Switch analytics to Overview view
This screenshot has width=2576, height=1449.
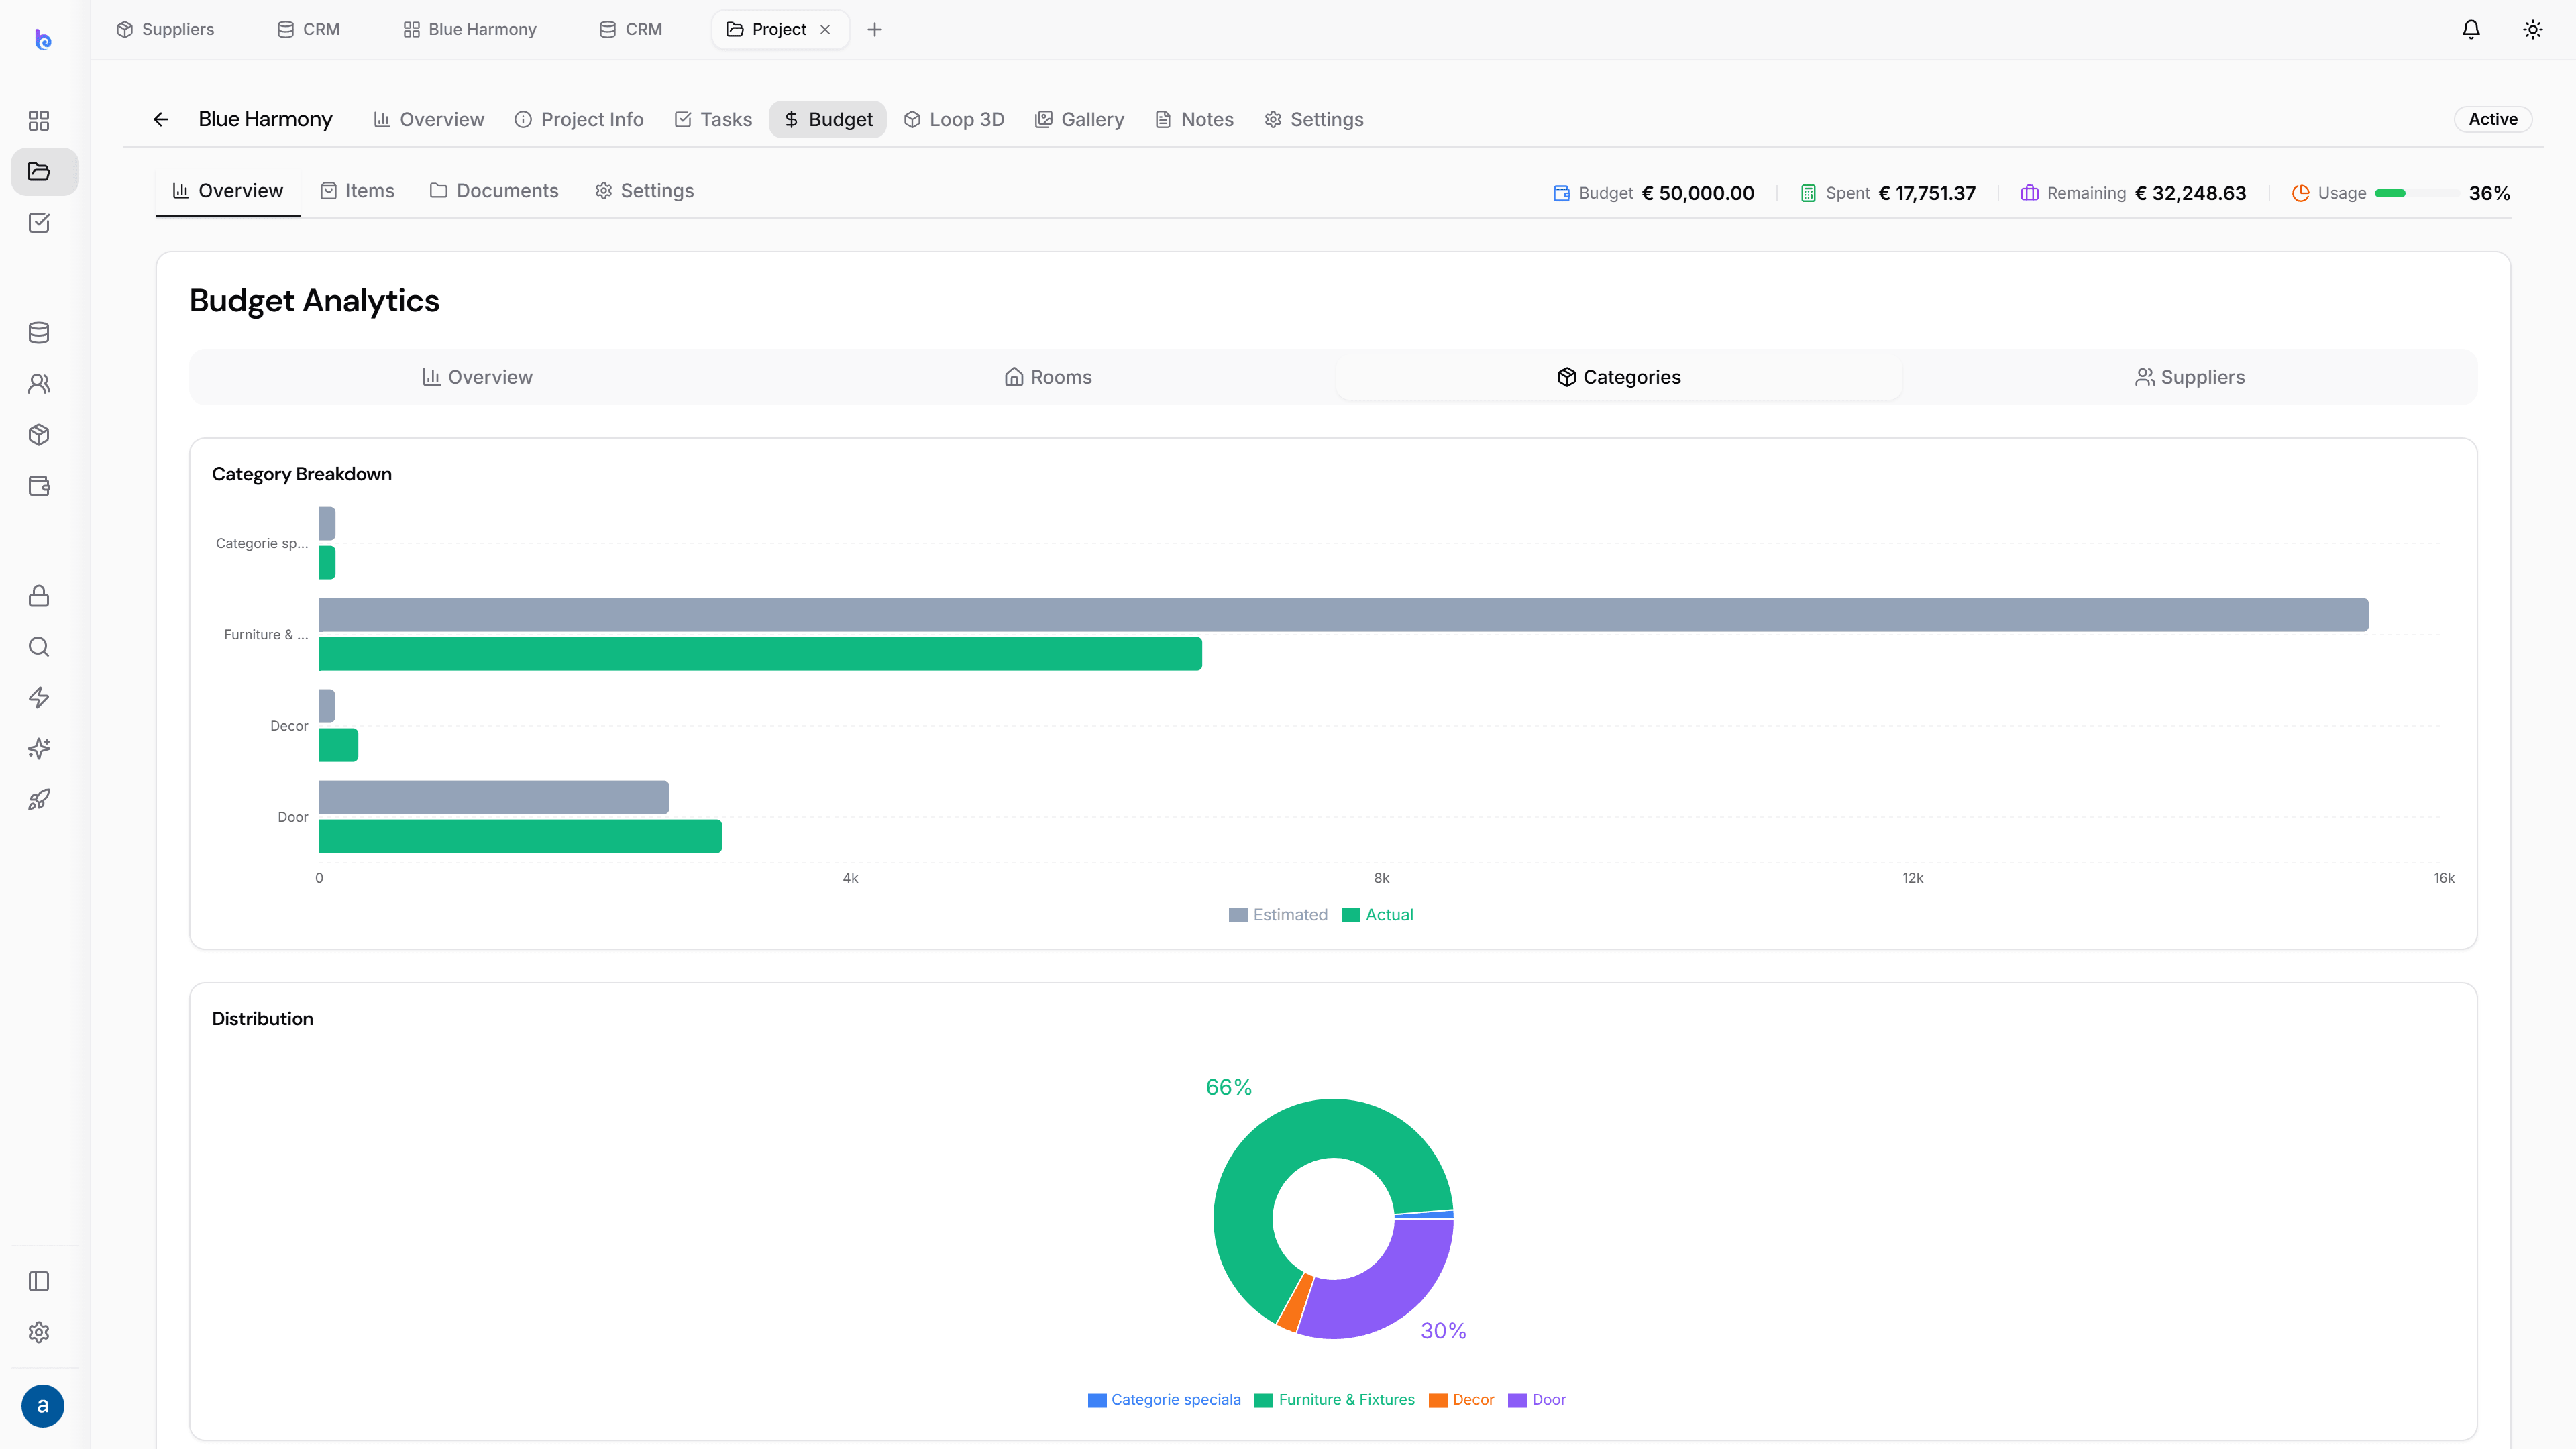pos(477,377)
